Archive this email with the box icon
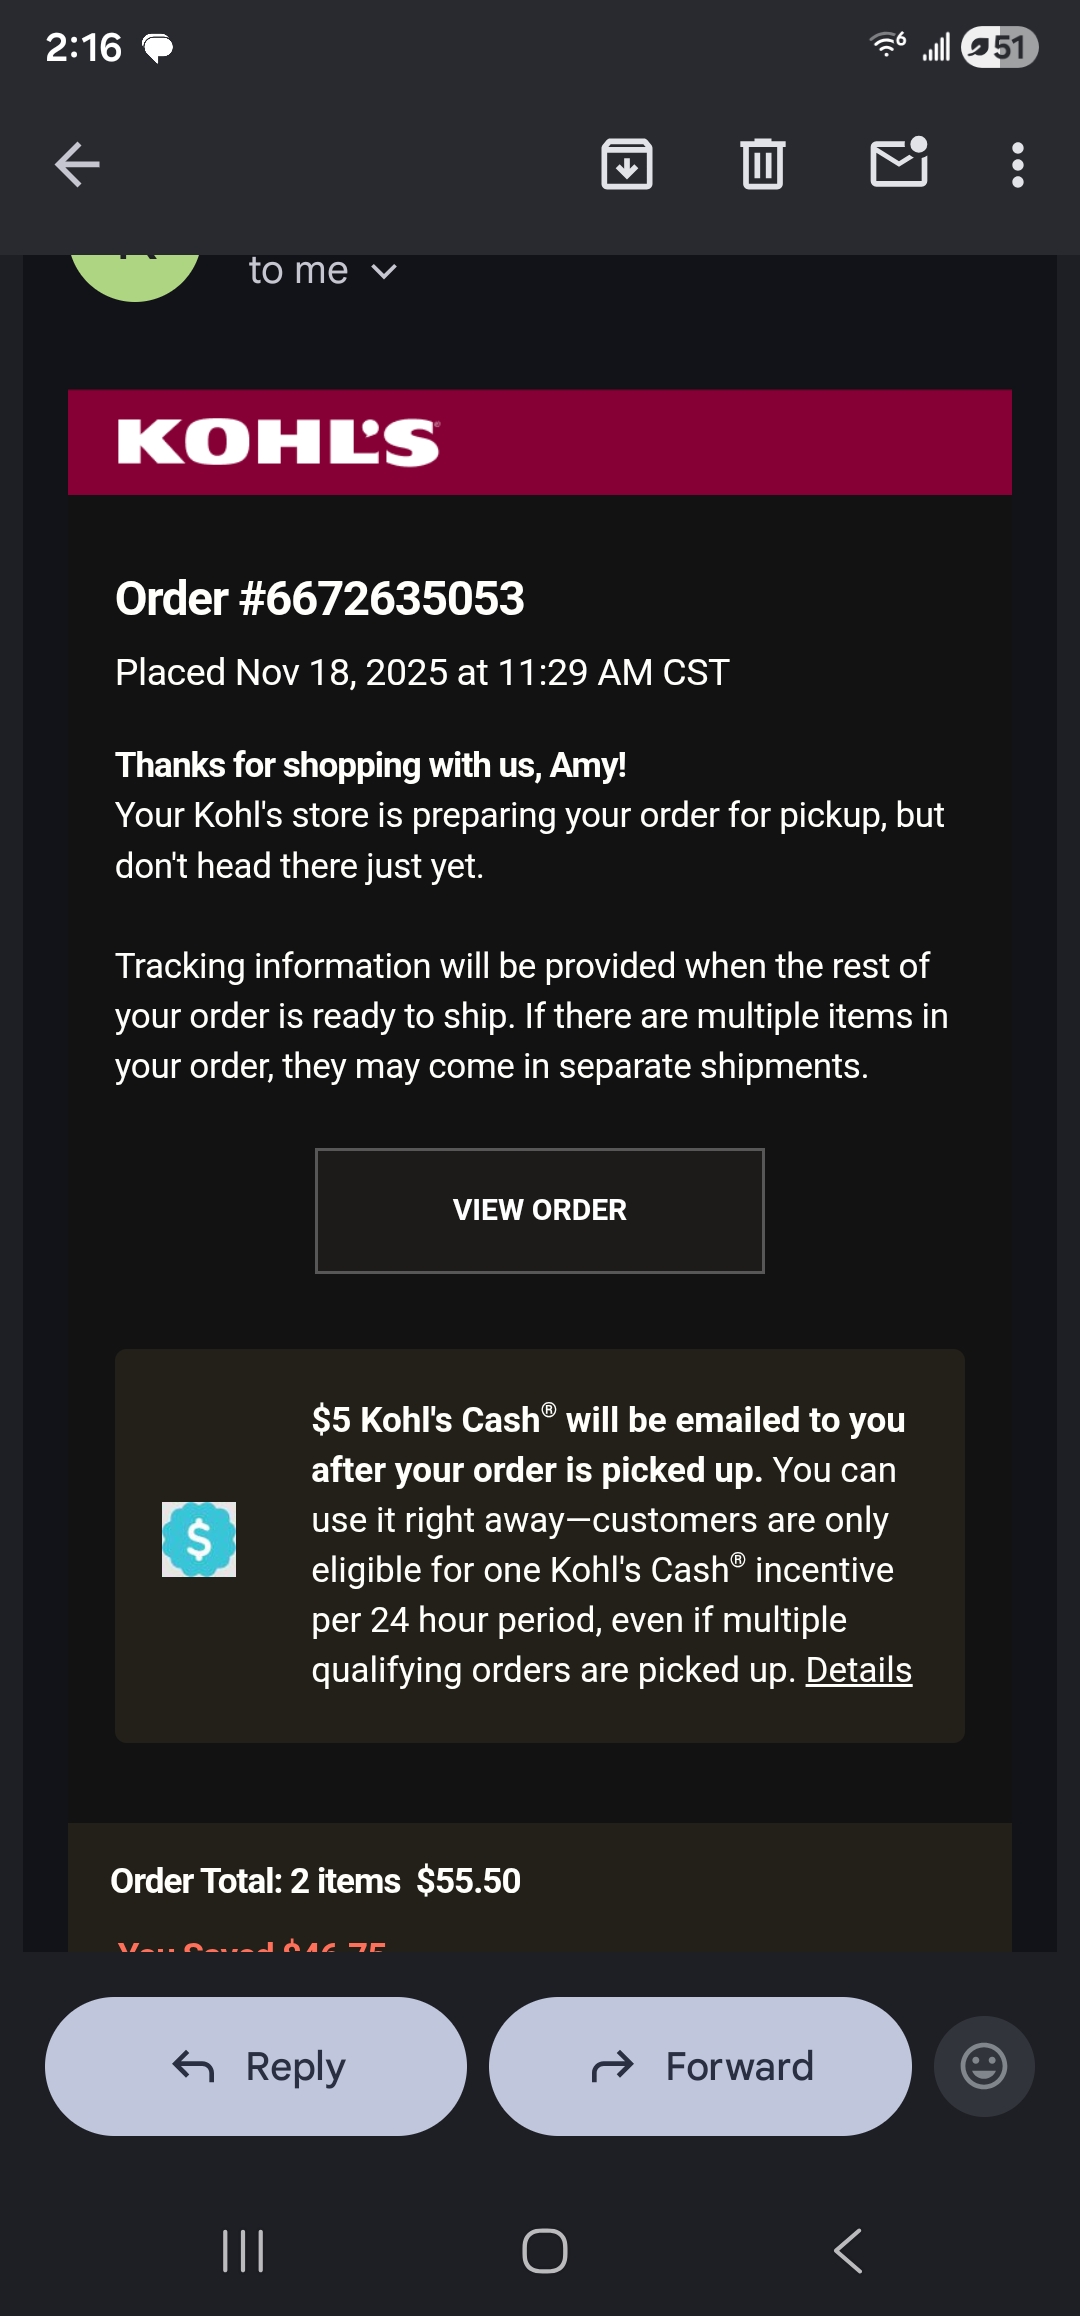 tap(627, 165)
